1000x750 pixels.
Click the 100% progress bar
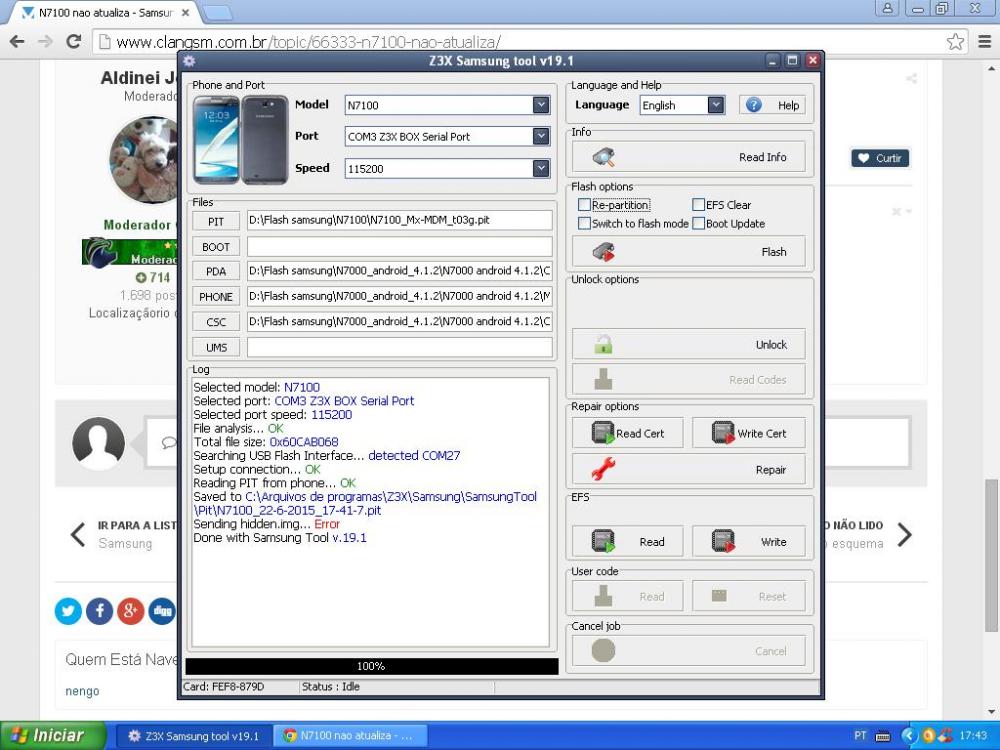point(371,666)
